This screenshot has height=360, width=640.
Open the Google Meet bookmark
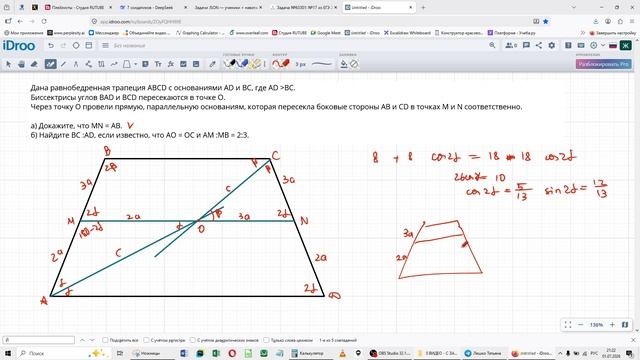coord(325,33)
